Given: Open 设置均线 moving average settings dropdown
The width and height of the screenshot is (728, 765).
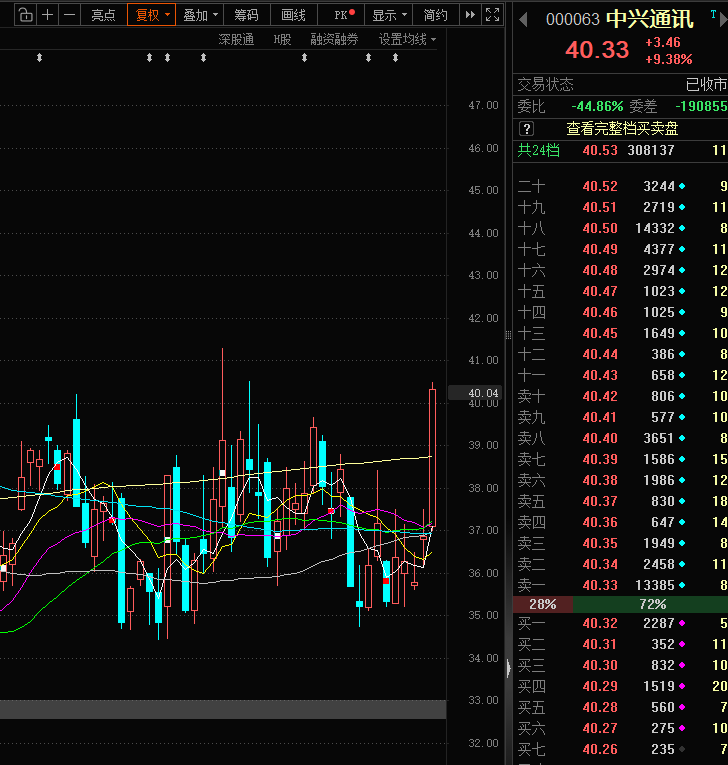Looking at the screenshot, I should coord(407,40).
